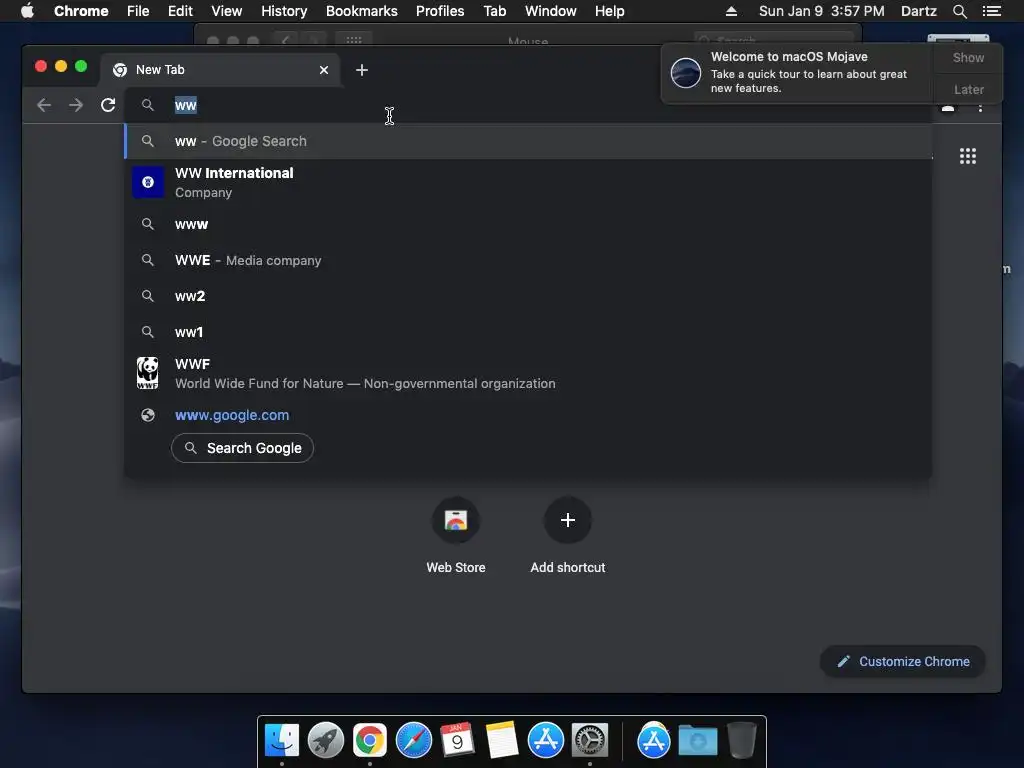This screenshot has height=768, width=1024.
Task: Open the Apple menu
Action: pos(27,11)
